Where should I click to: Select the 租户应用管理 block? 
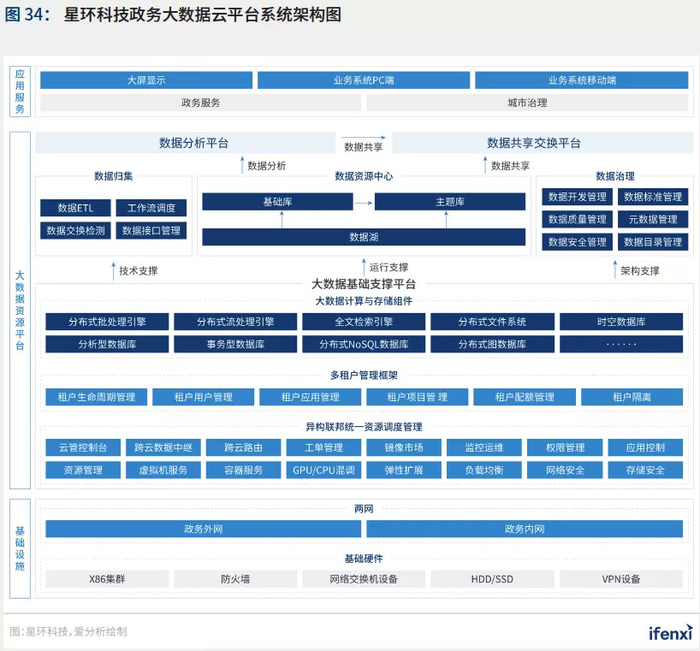310,397
